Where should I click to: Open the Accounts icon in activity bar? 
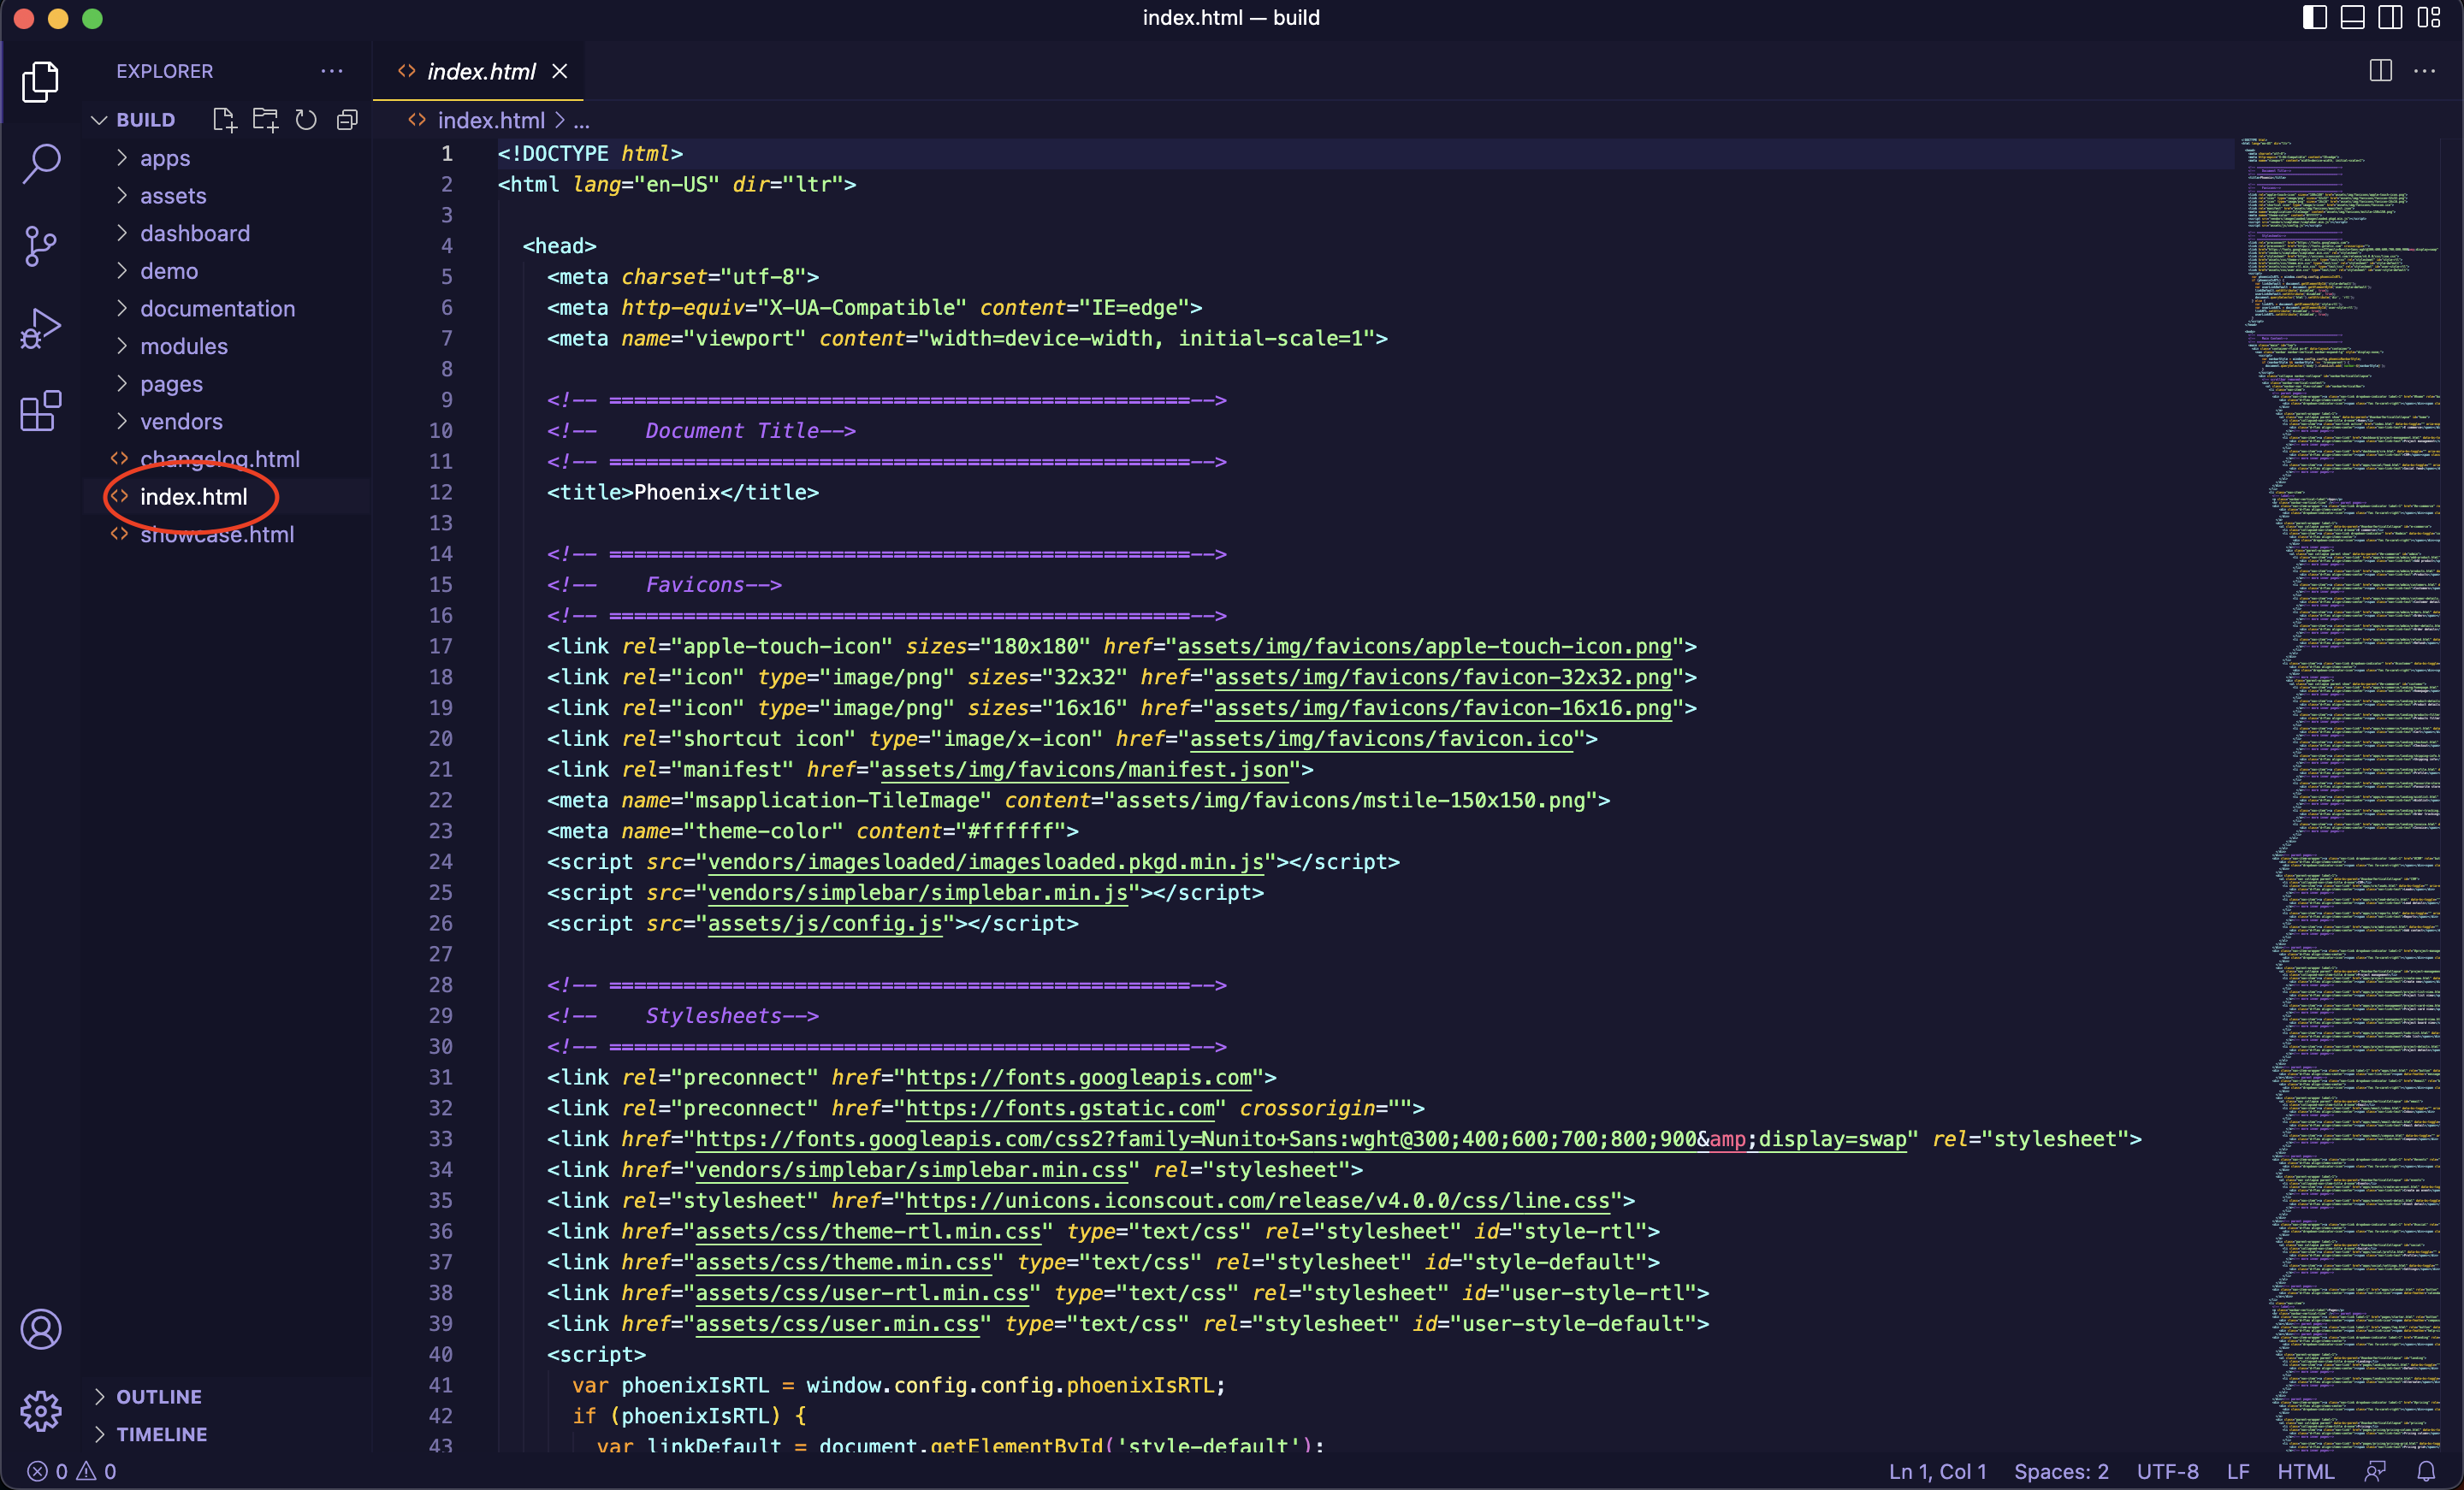tap(40, 1328)
